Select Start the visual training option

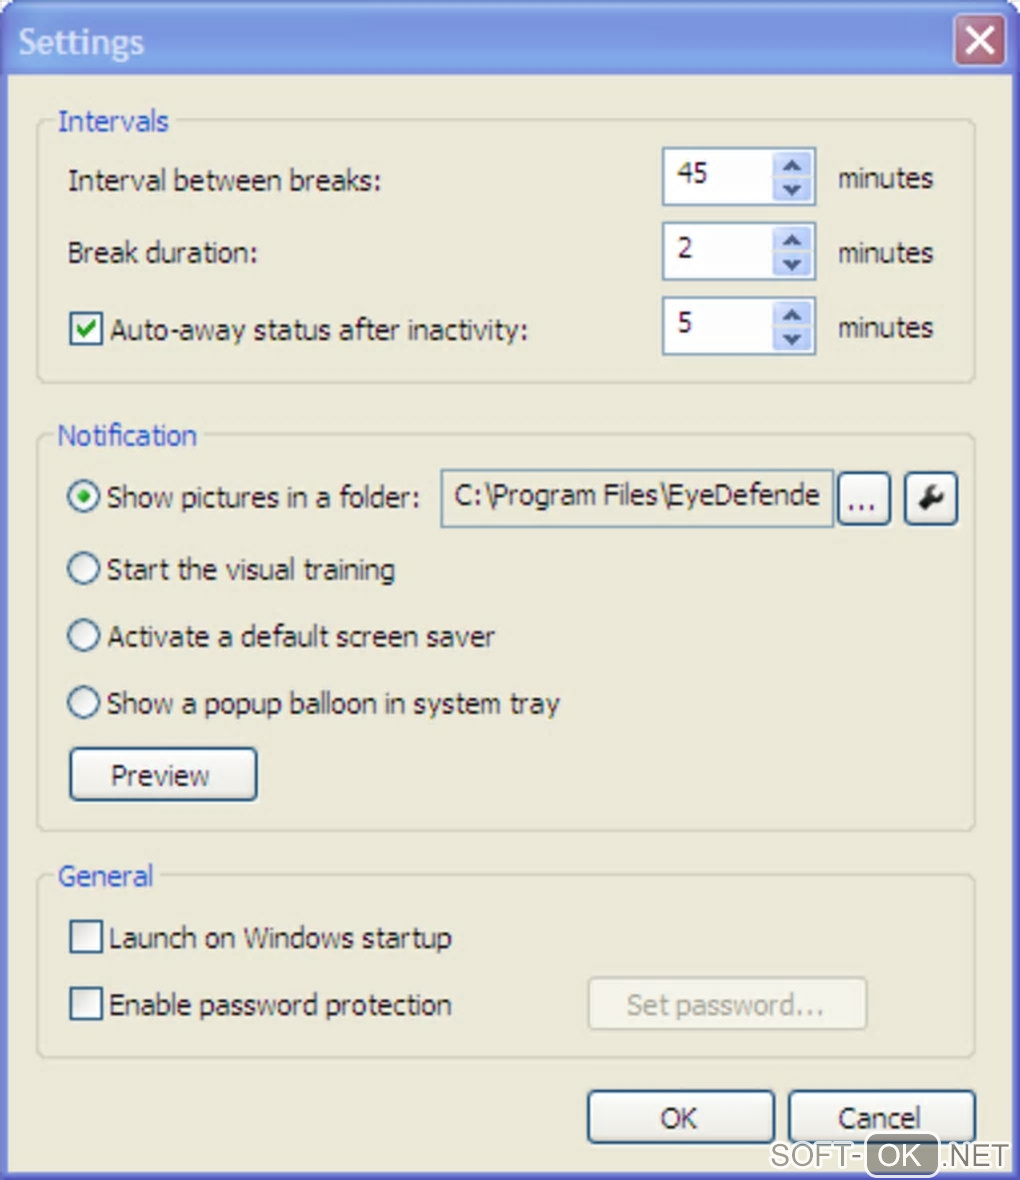pyautogui.click(x=84, y=569)
